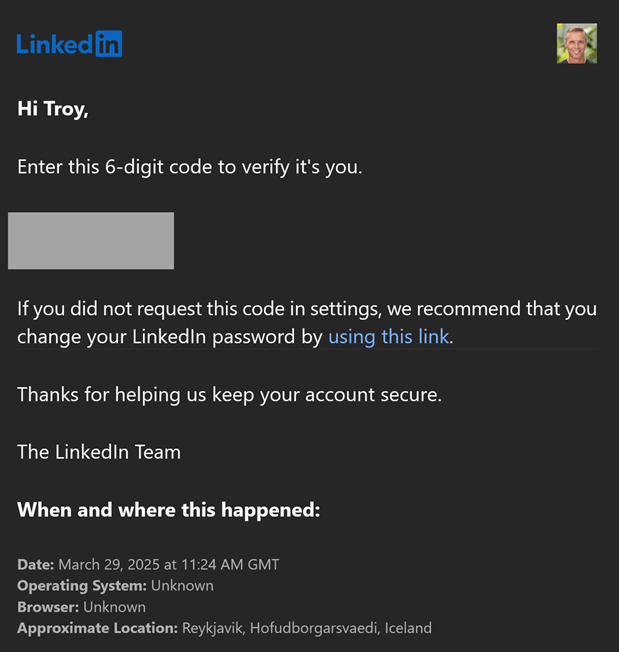
Task: Click 'Thanks for helping us keep' sentence
Action: pos(229,394)
